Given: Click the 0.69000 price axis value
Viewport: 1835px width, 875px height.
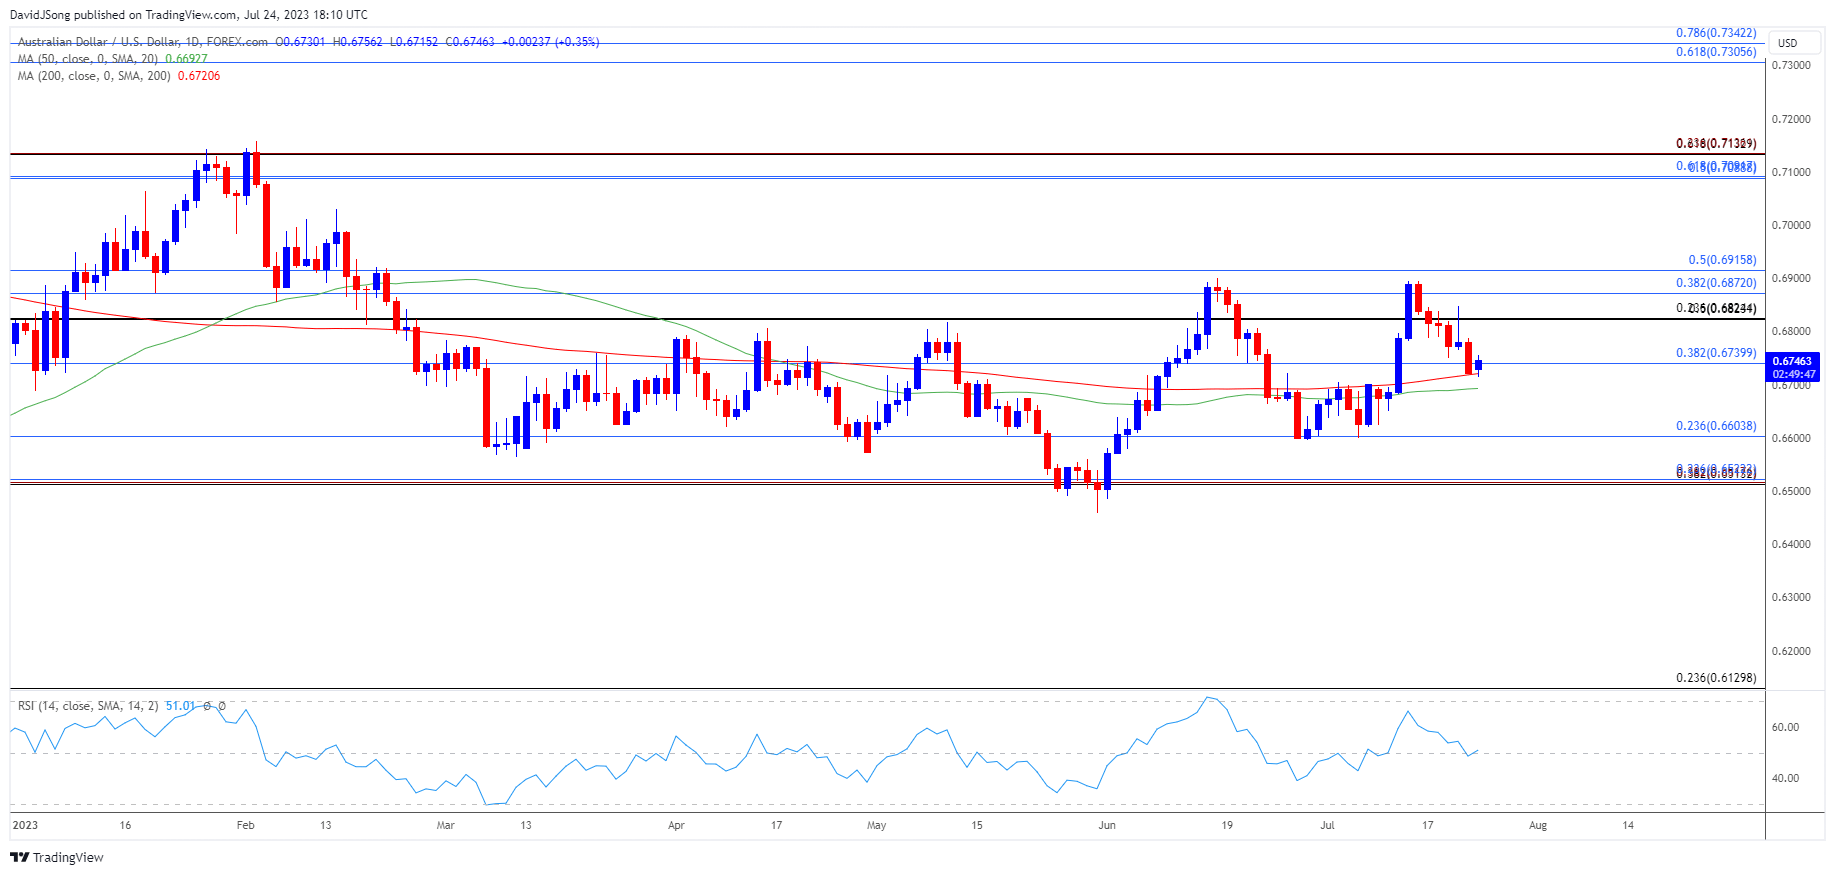Looking at the screenshot, I should click(x=1791, y=278).
